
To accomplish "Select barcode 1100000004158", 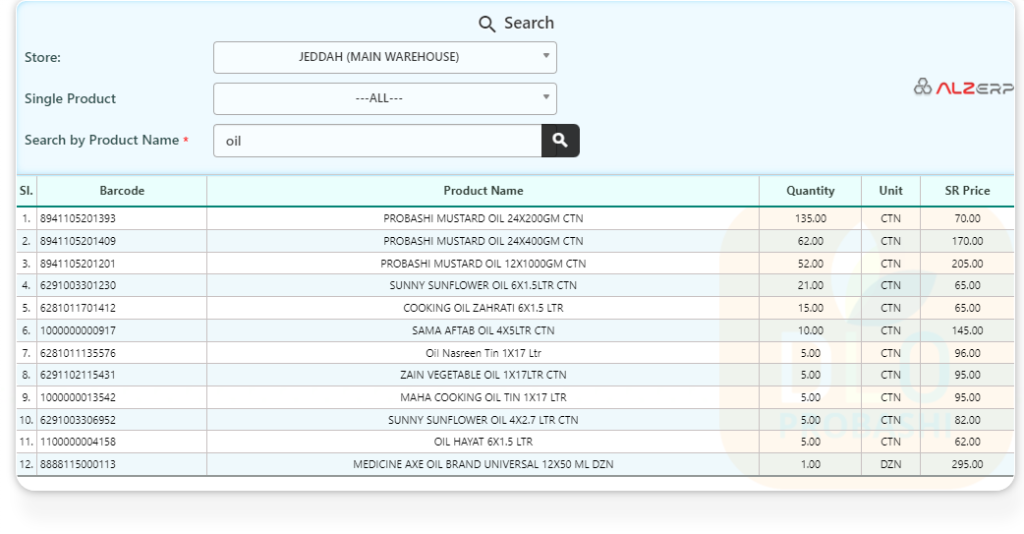I will click(78, 442).
